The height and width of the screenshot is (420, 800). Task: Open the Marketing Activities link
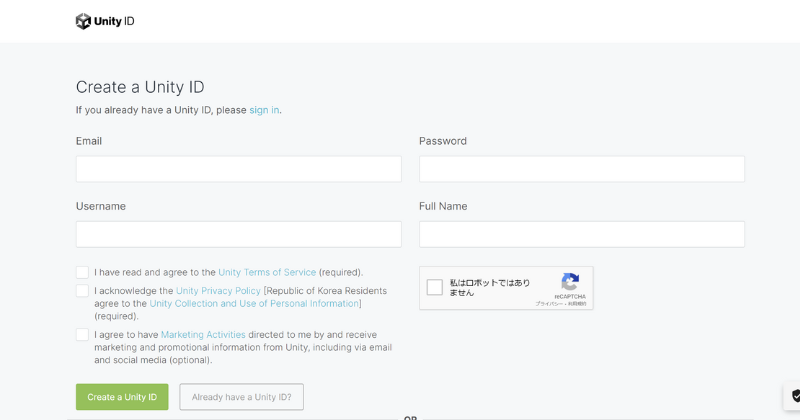(203, 334)
